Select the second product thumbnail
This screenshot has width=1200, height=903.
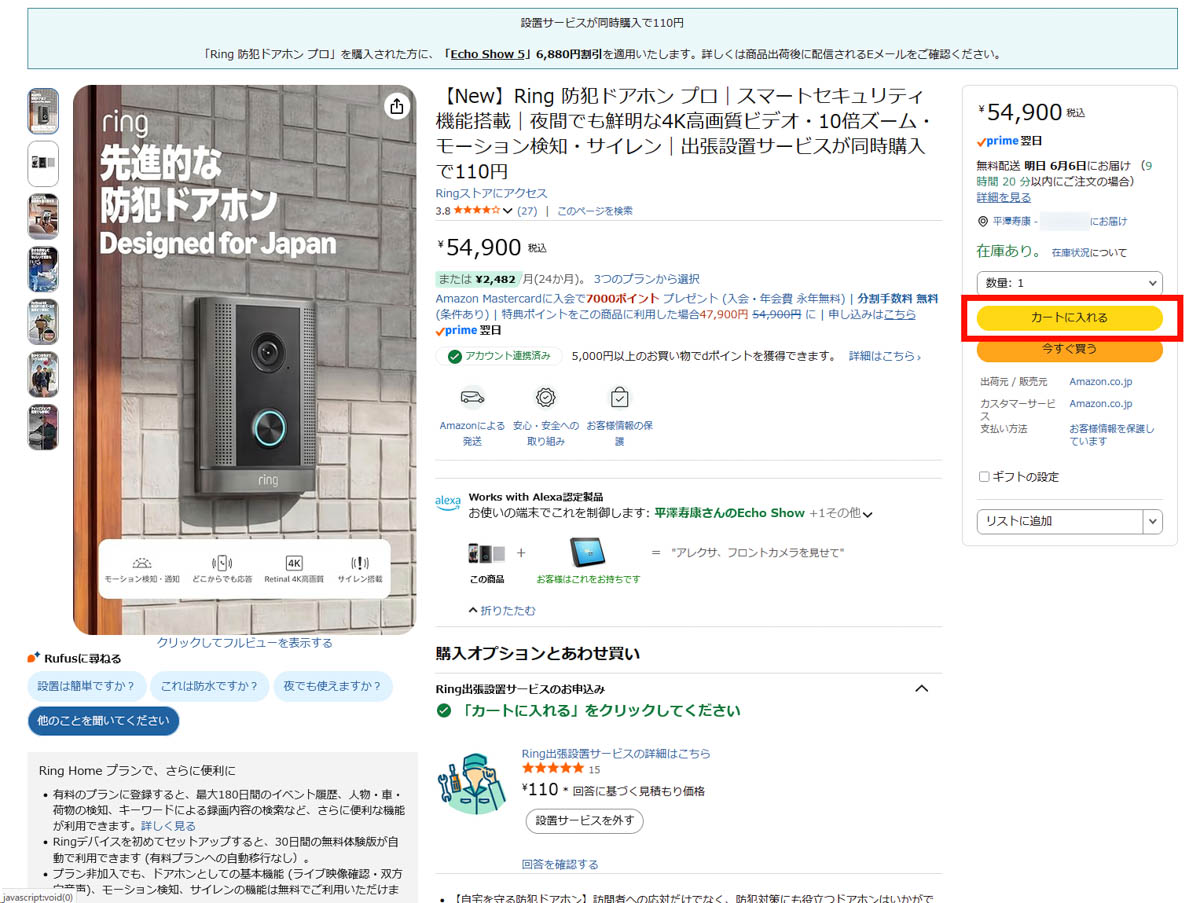click(x=43, y=164)
